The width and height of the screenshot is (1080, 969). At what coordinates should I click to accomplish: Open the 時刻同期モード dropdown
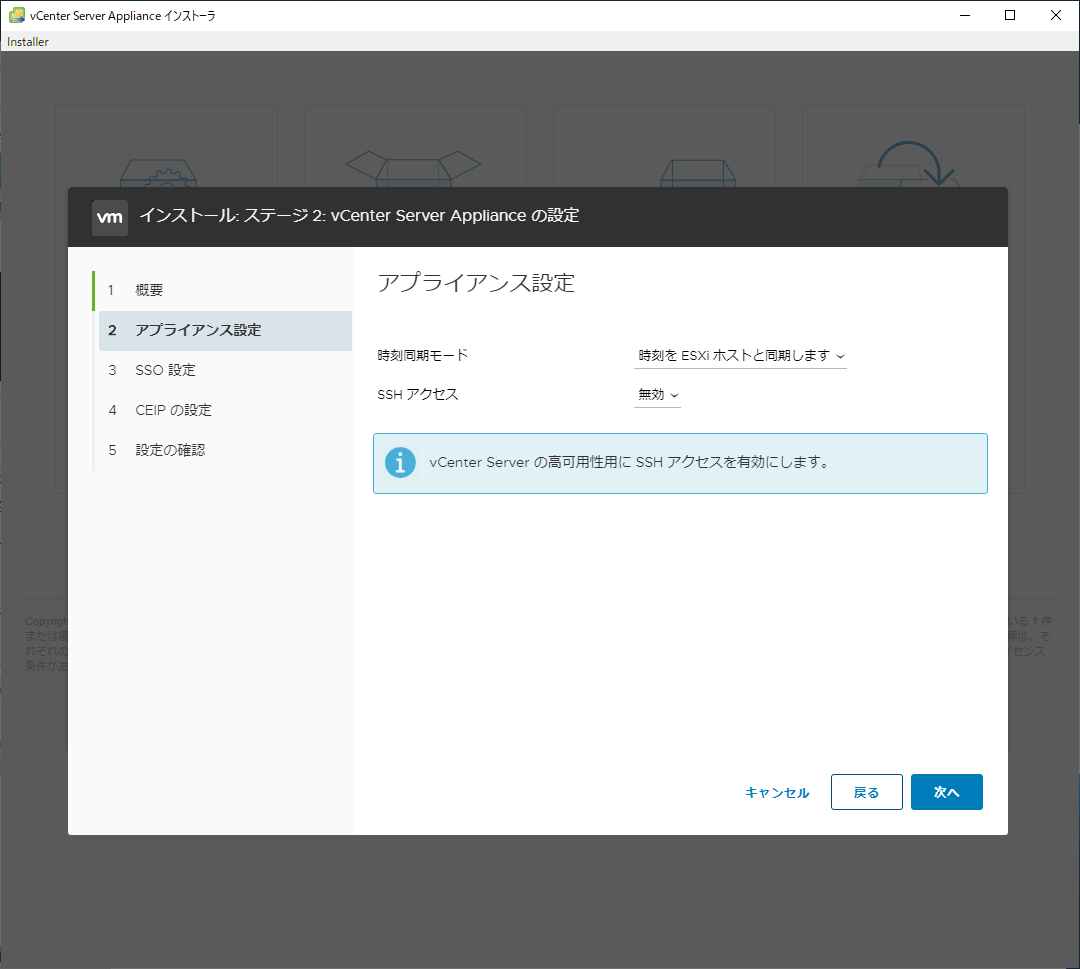pos(740,355)
